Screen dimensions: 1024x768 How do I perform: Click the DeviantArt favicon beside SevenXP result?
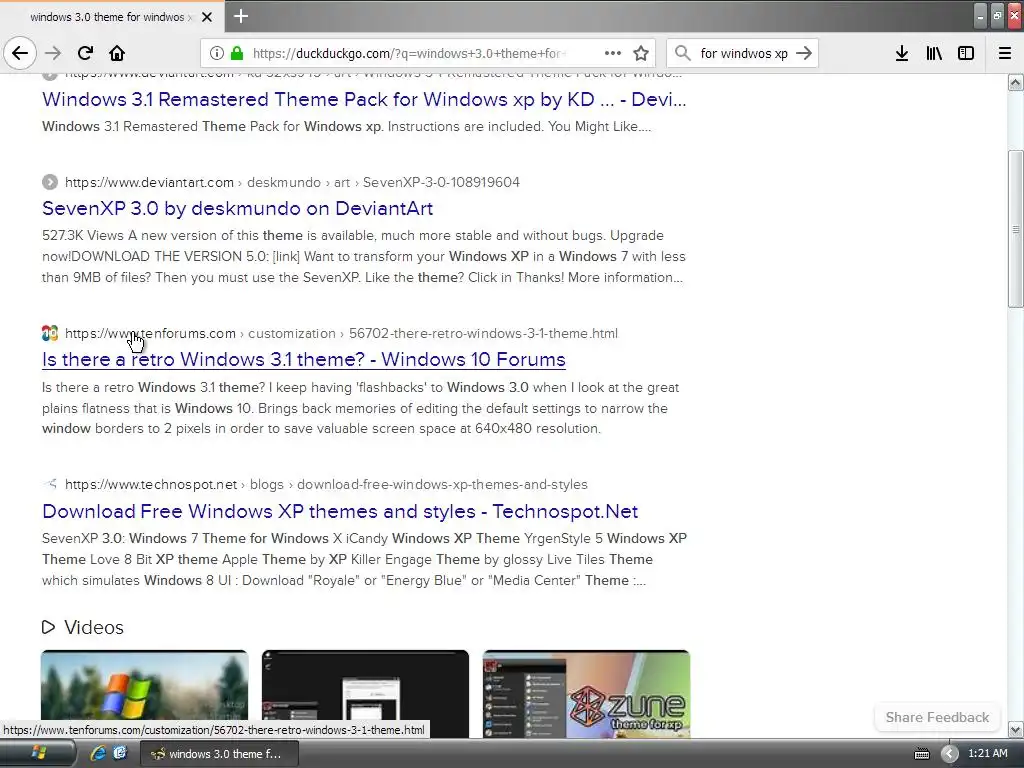50,182
